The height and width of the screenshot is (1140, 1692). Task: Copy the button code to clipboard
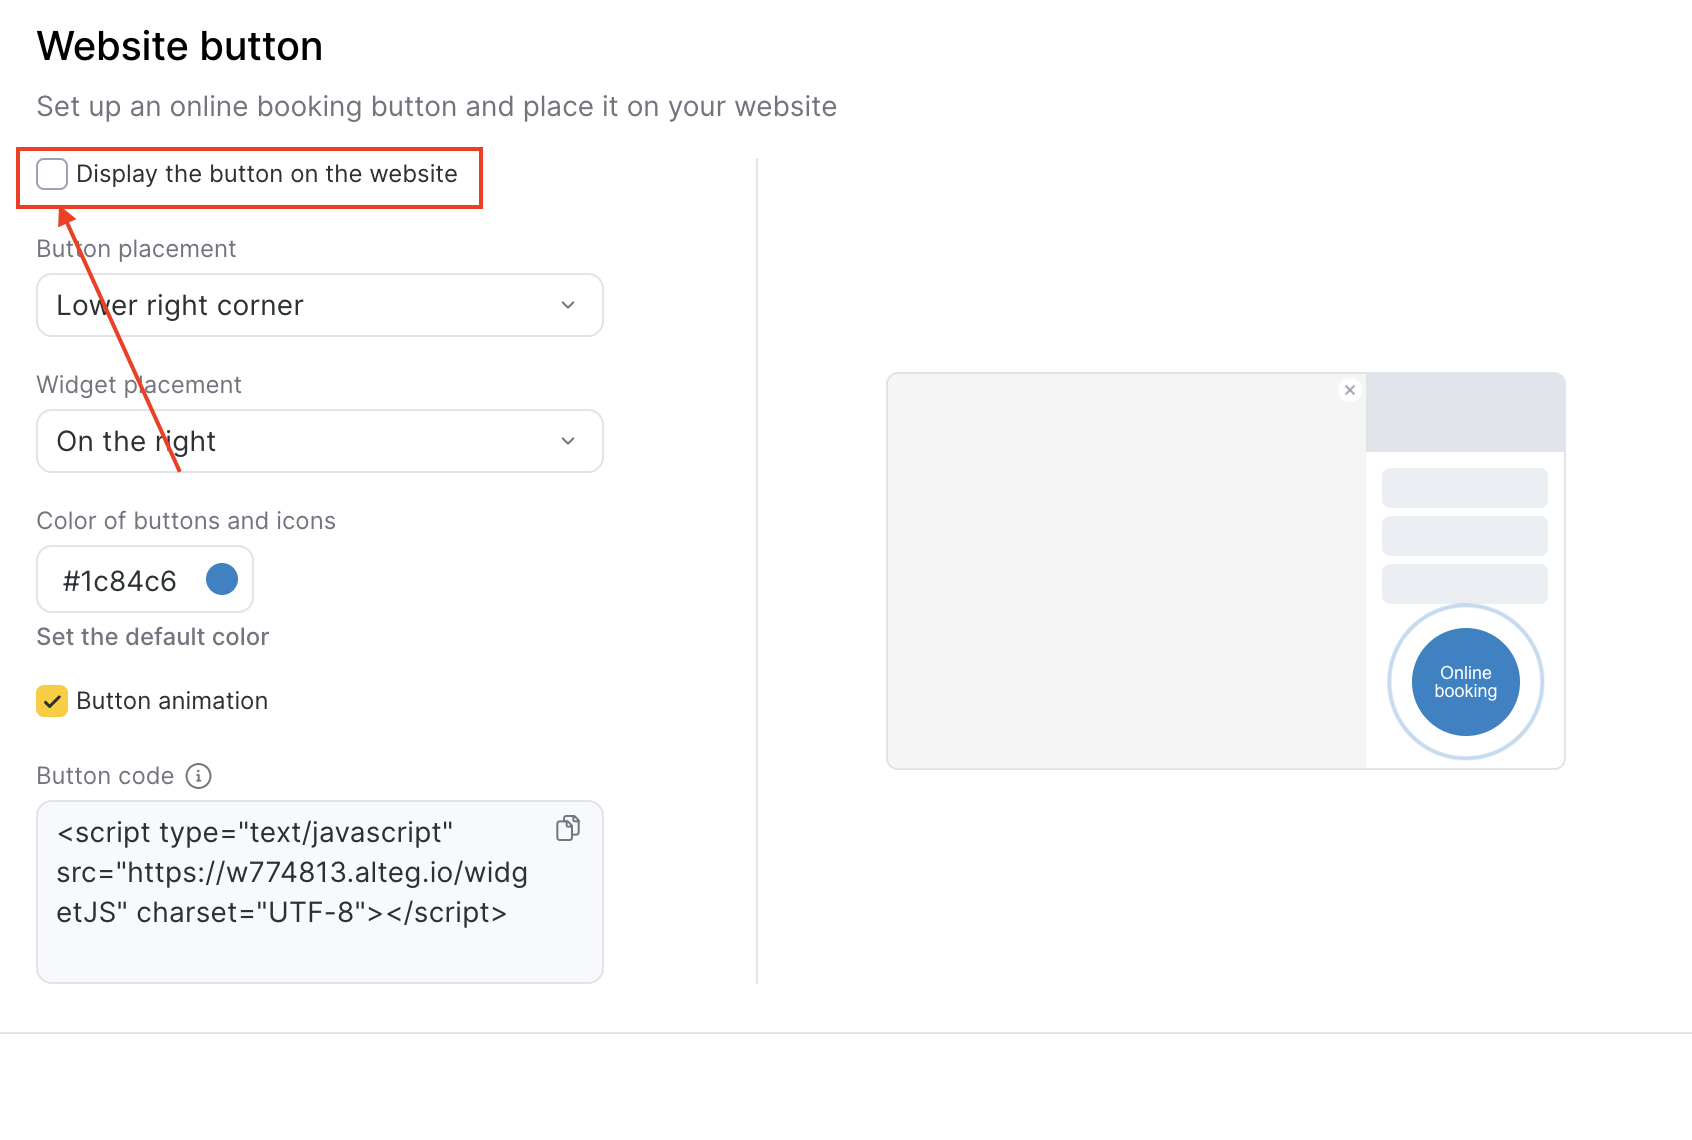click(568, 828)
